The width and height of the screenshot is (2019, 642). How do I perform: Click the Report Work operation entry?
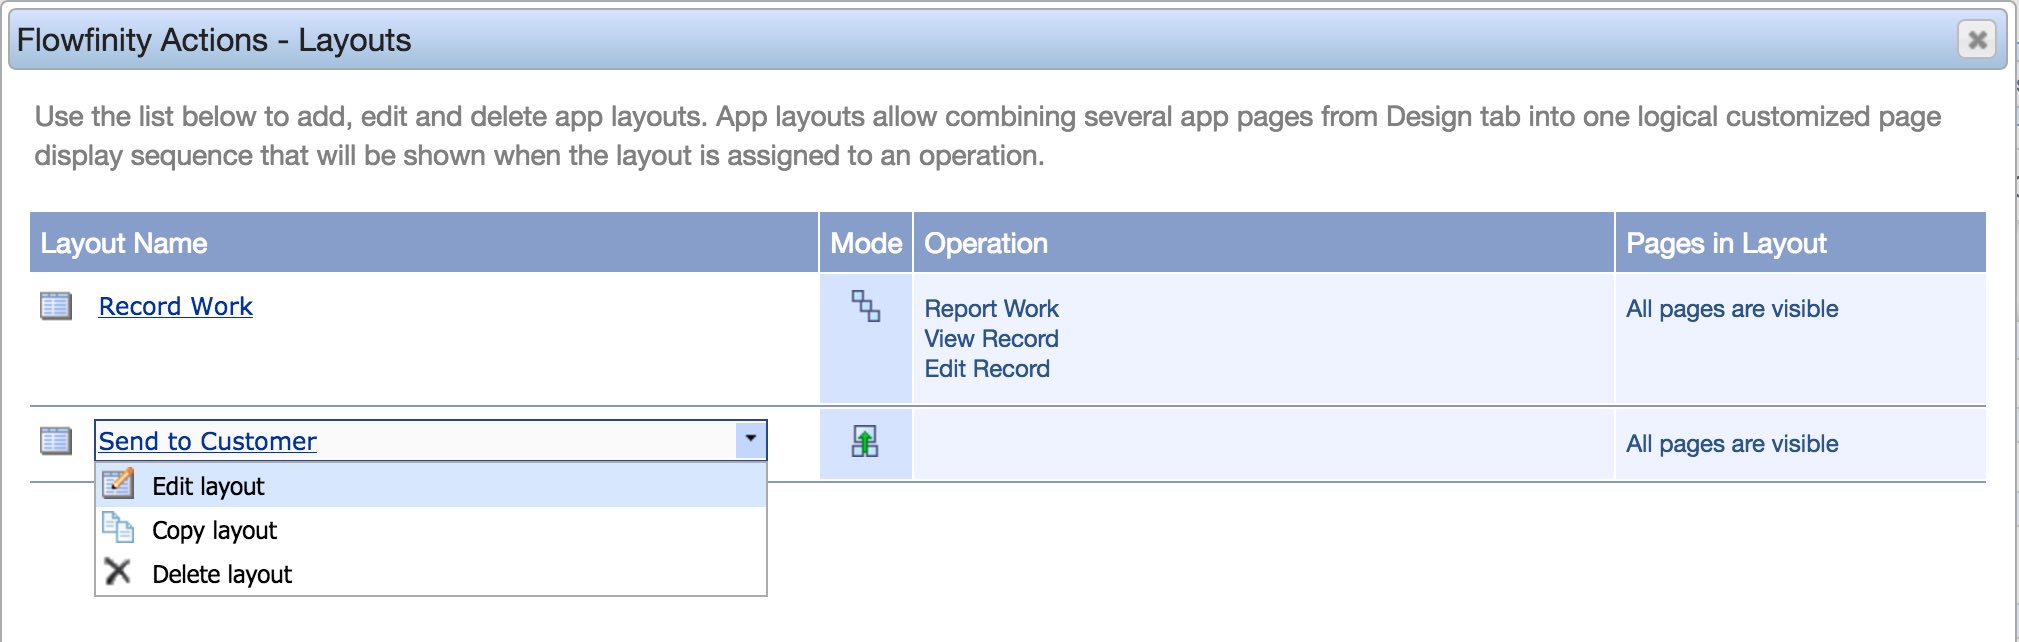click(991, 309)
